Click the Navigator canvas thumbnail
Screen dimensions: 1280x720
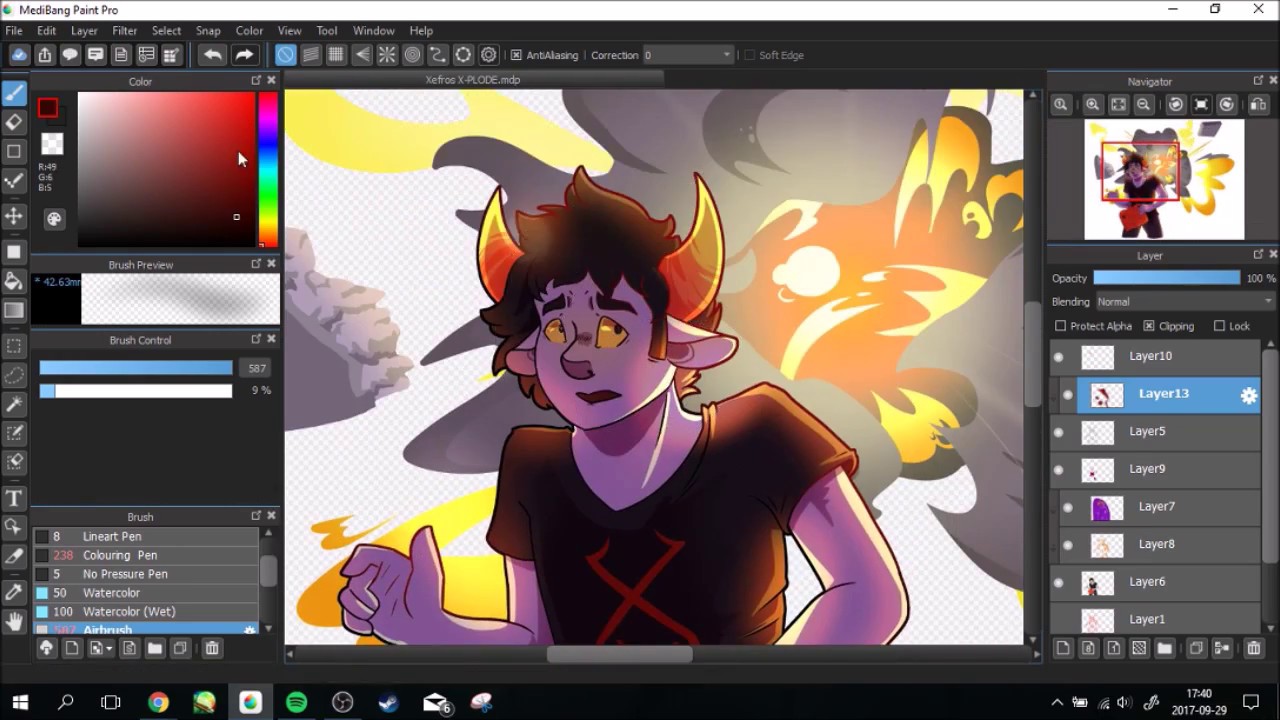[x=1165, y=179]
